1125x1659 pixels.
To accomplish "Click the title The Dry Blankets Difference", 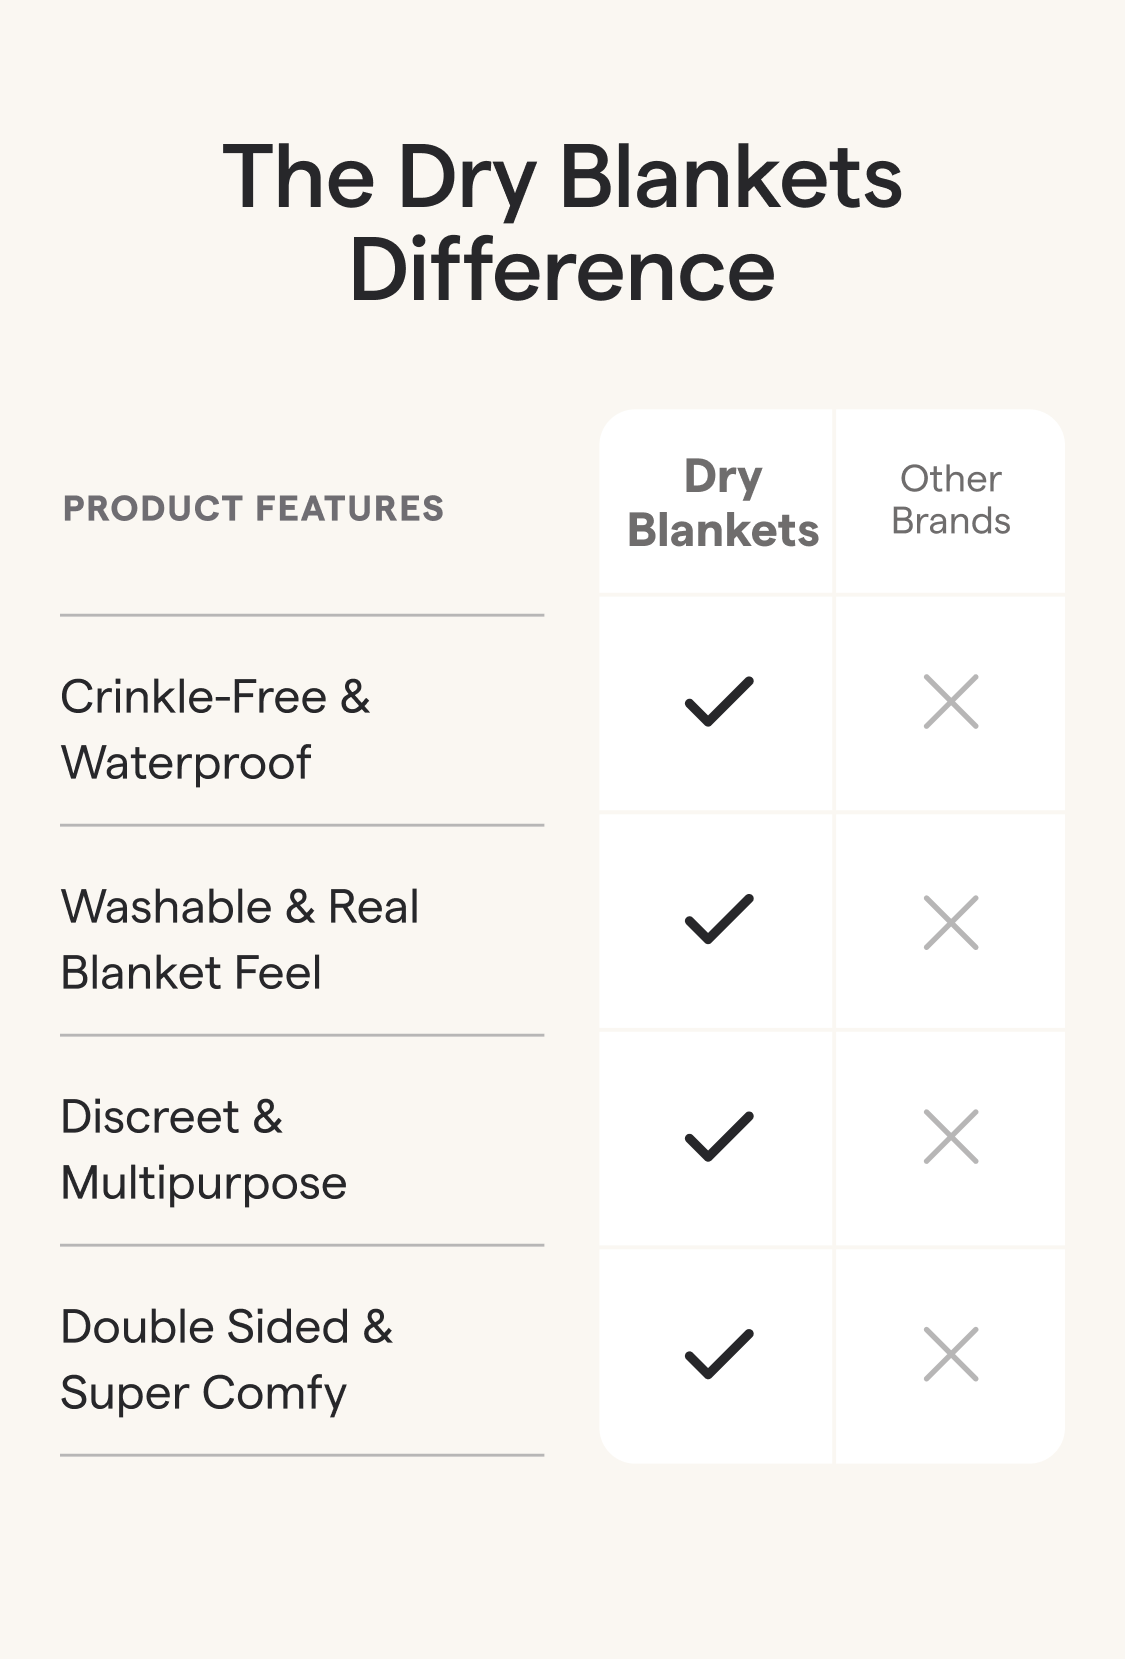I will [x=562, y=223].
